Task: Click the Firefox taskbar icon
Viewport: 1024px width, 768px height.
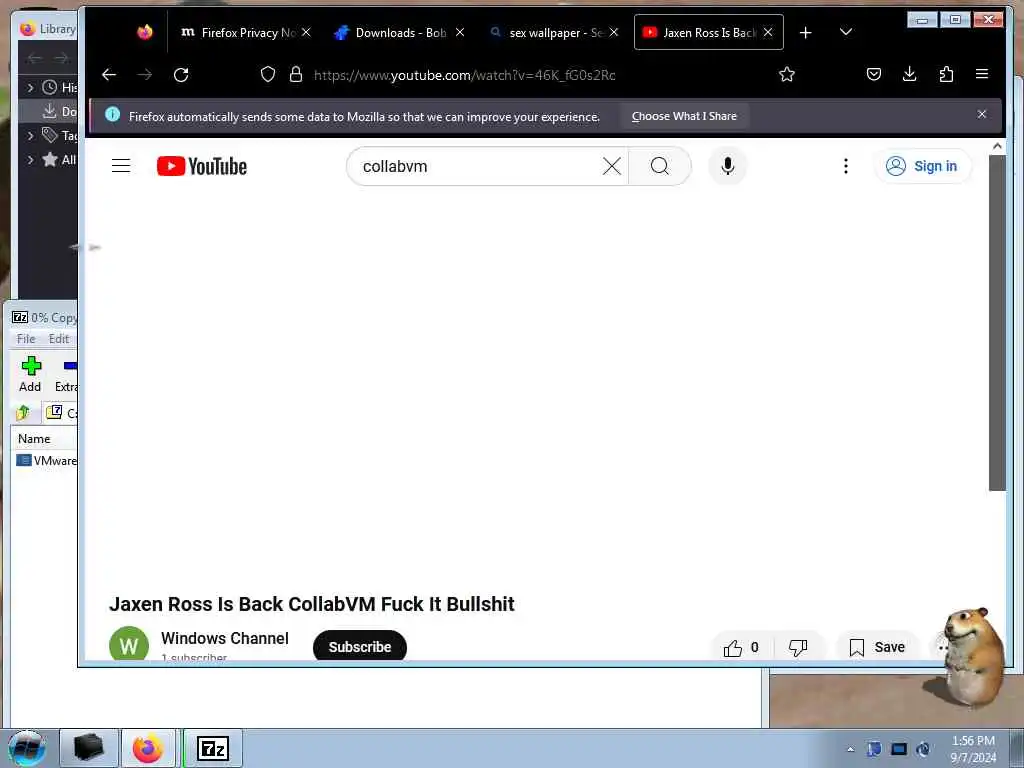Action: (148, 748)
